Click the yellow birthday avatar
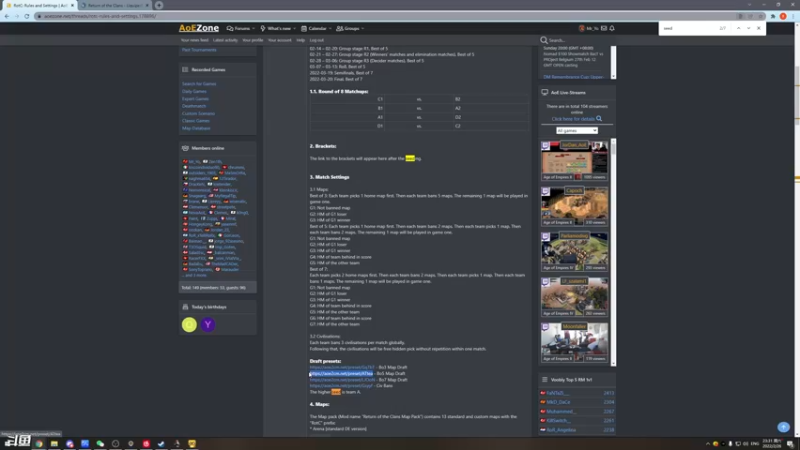The width and height of the screenshot is (800, 450). click(x=189, y=324)
